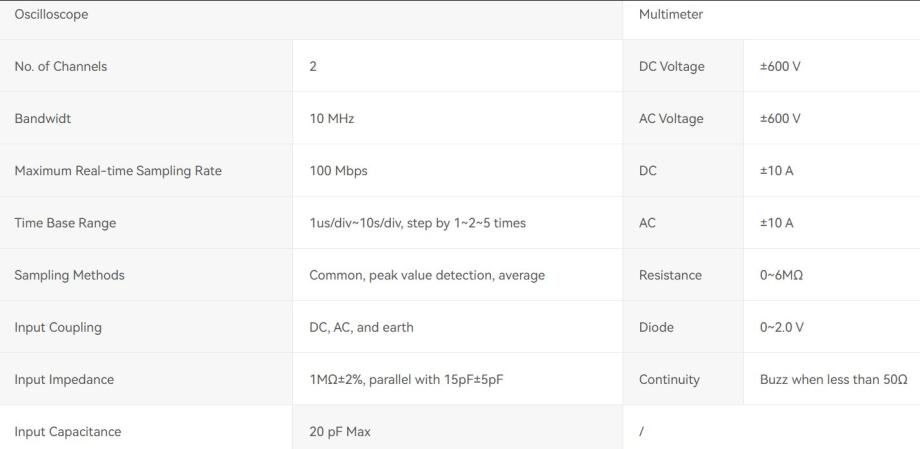The width and height of the screenshot is (920, 449).
Task: Click the DC Voltage multimeter label
Action: (x=671, y=67)
